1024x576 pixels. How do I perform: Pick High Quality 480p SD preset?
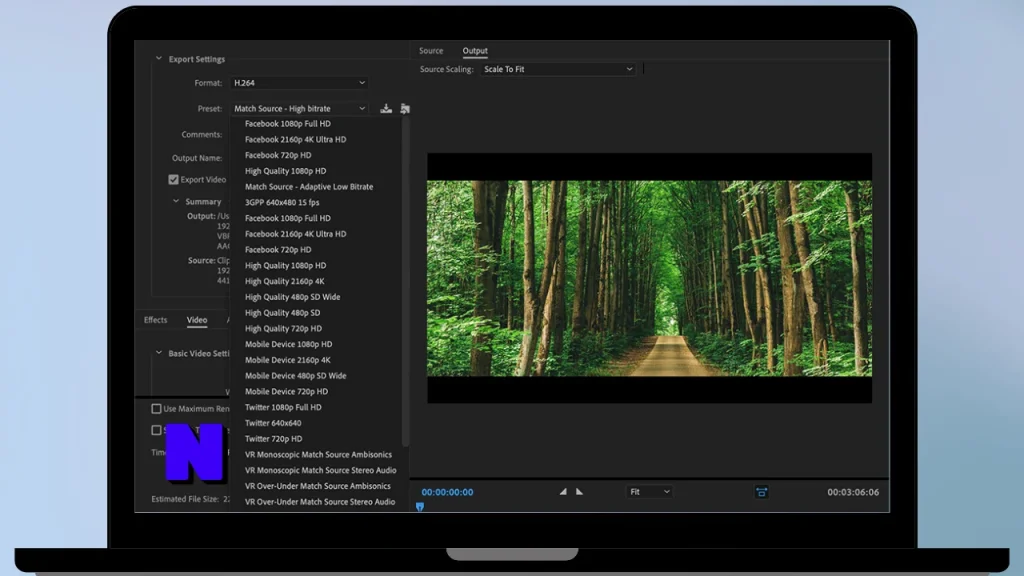(x=282, y=313)
